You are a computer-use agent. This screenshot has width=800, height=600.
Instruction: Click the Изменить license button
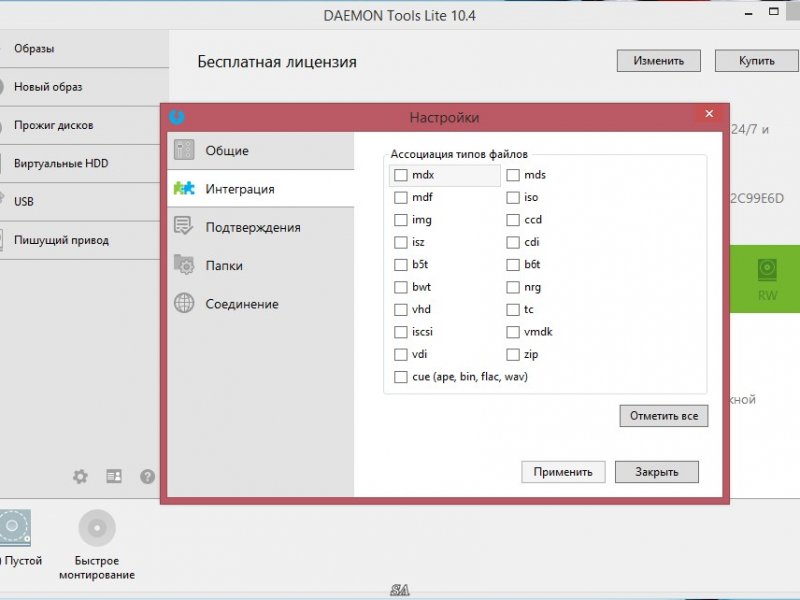coord(659,61)
